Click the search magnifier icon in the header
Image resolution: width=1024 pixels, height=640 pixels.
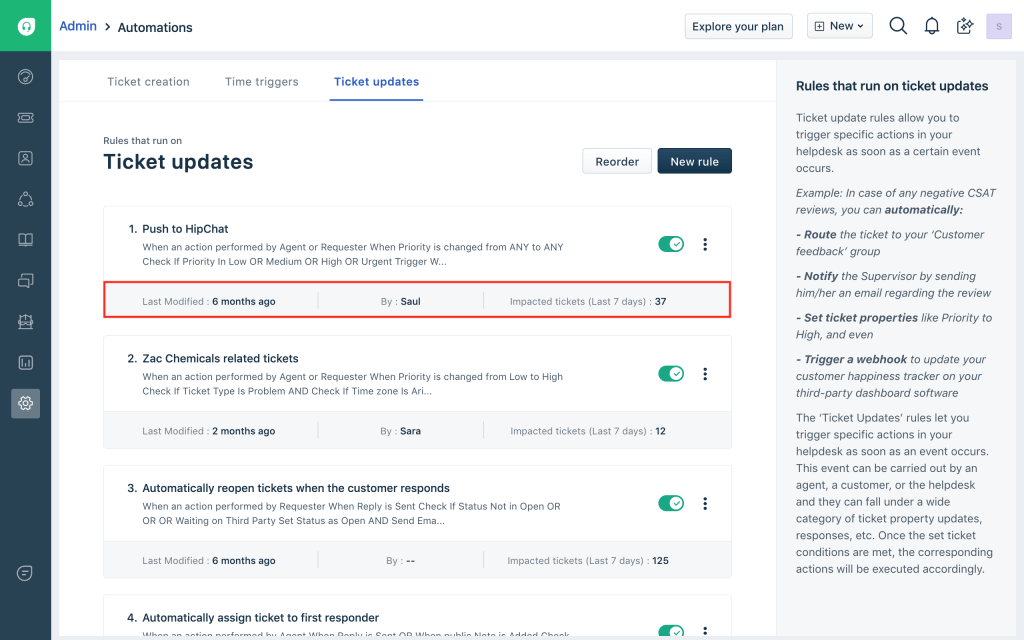[898, 26]
